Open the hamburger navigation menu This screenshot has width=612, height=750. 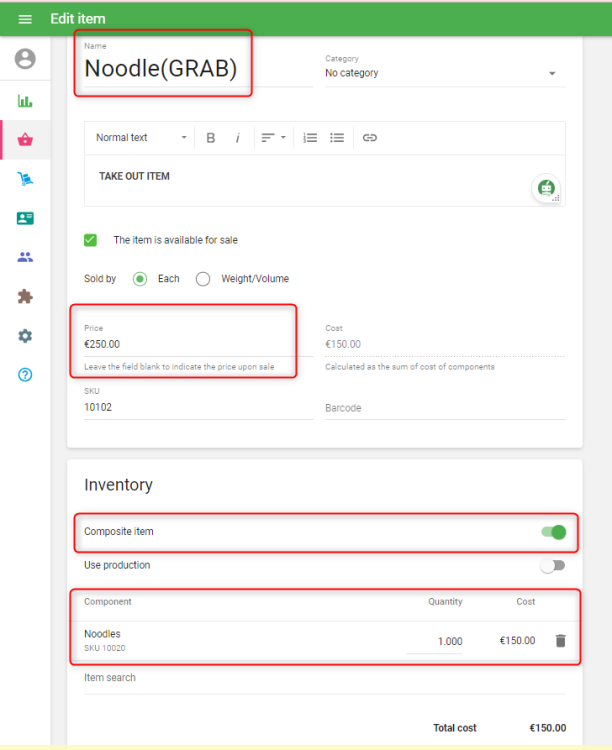point(25,19)
